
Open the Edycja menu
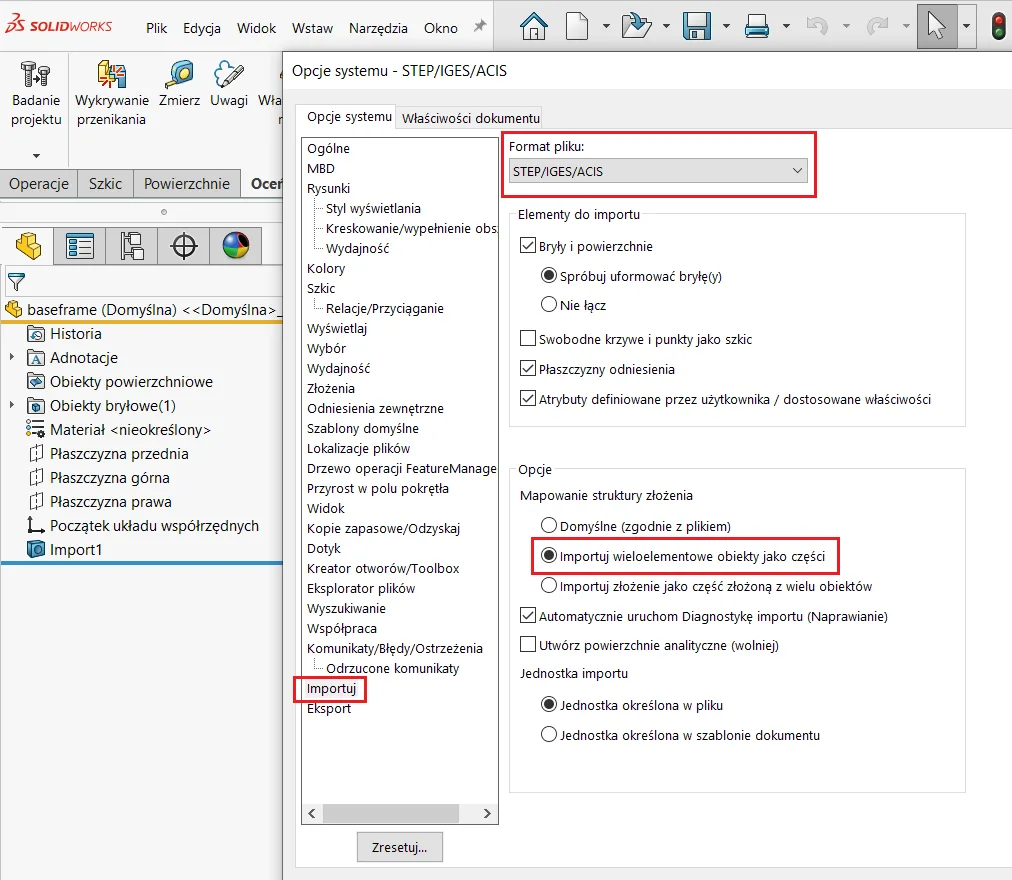coord(202,28)
